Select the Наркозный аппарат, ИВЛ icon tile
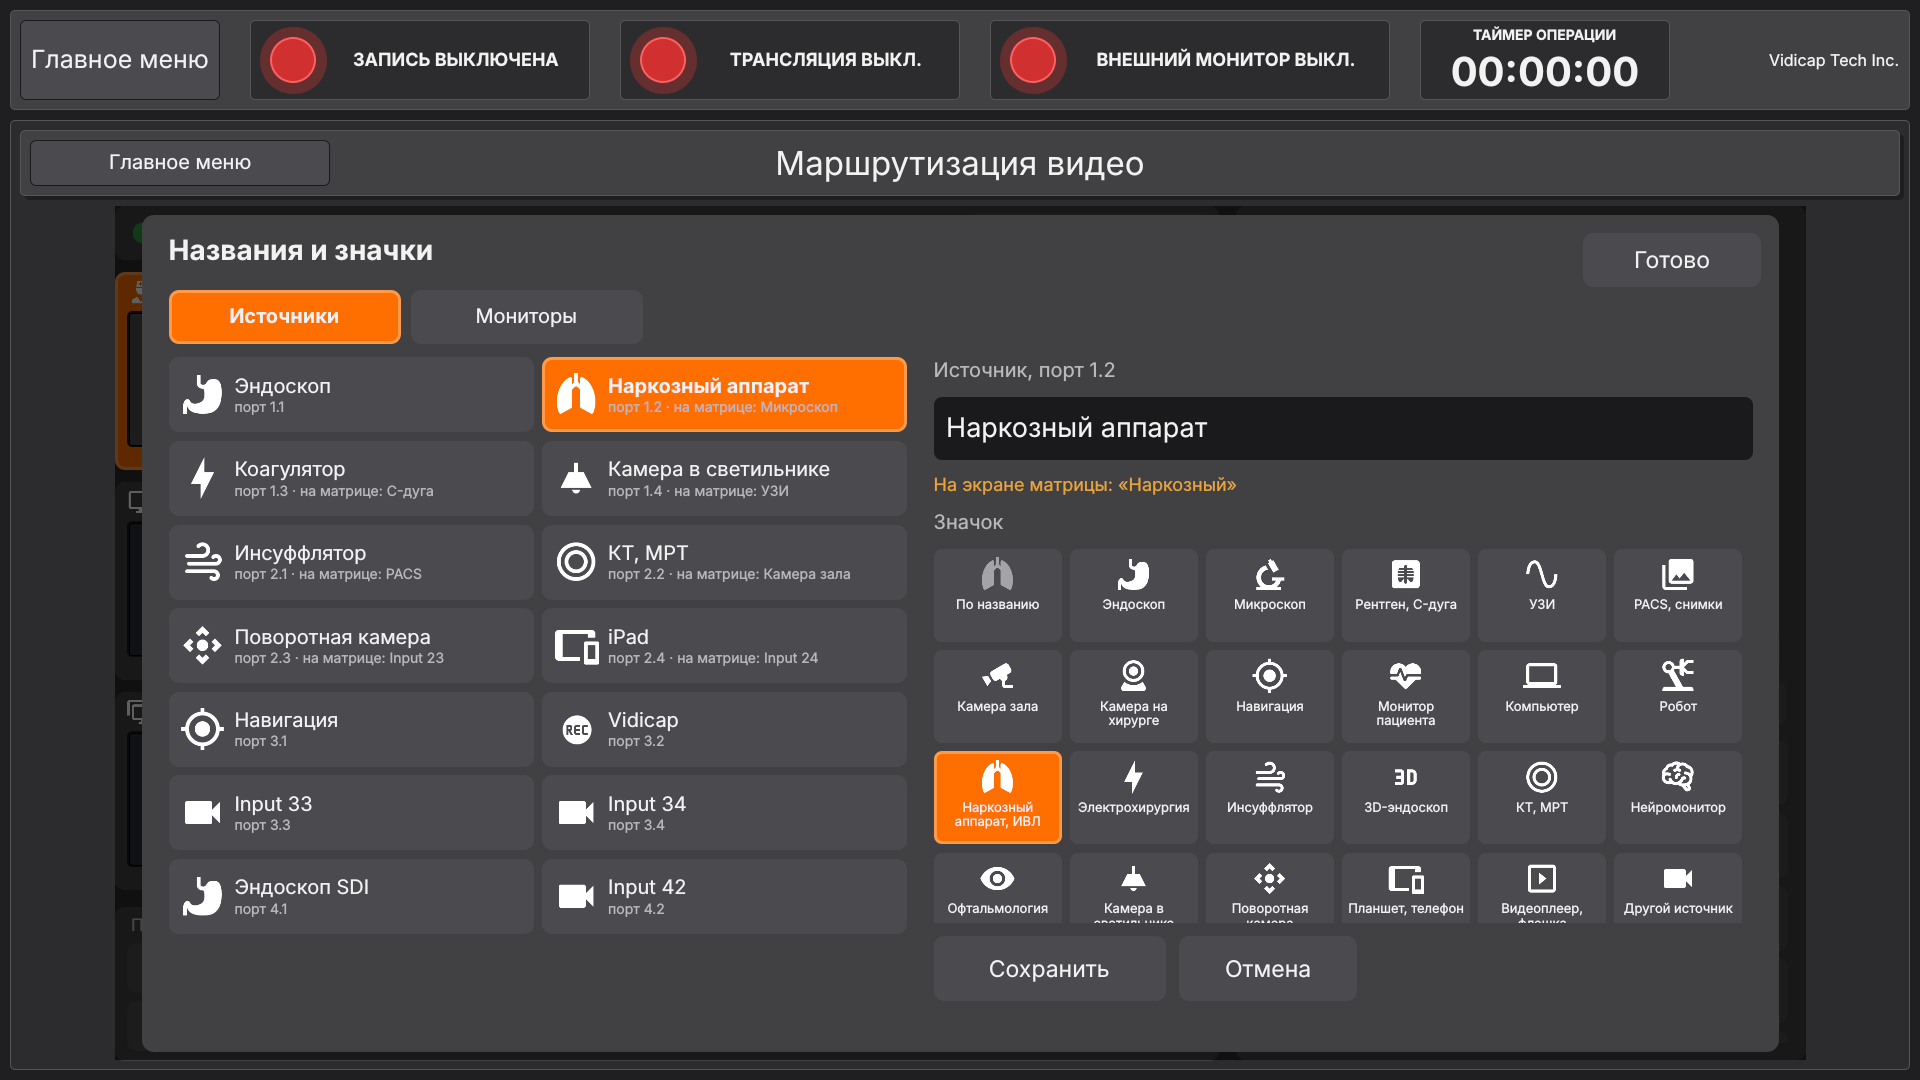Image resolution: width=1920 pixels, height=1080 pixels. [997, 797]
